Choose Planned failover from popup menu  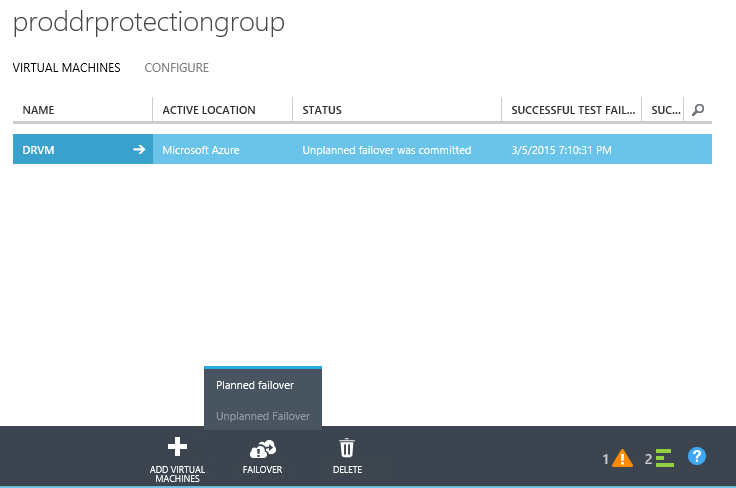click(255, 385)
